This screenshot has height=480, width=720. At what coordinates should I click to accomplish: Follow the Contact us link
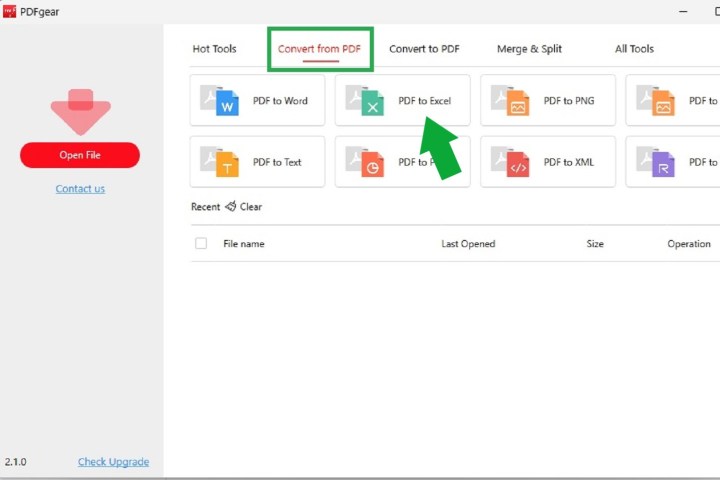pos(80,189)
